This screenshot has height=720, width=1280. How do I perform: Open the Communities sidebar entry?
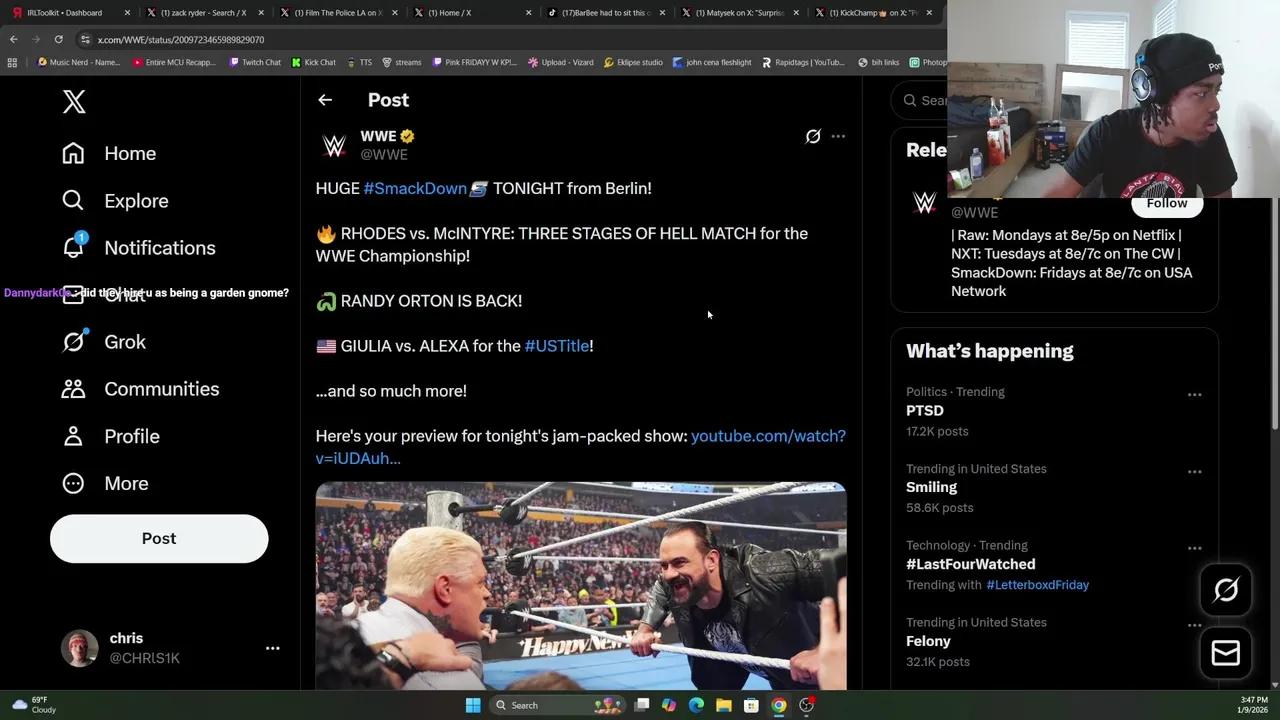coord(140,389)
